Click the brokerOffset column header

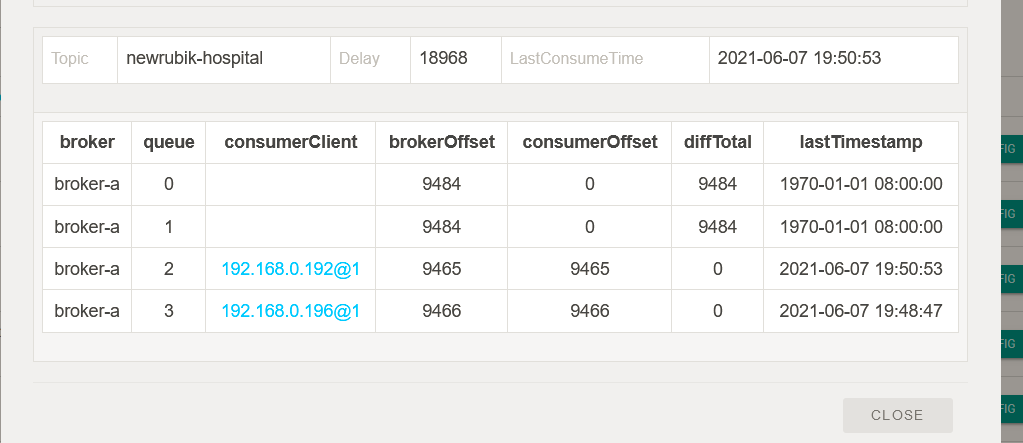pos(441,142)
